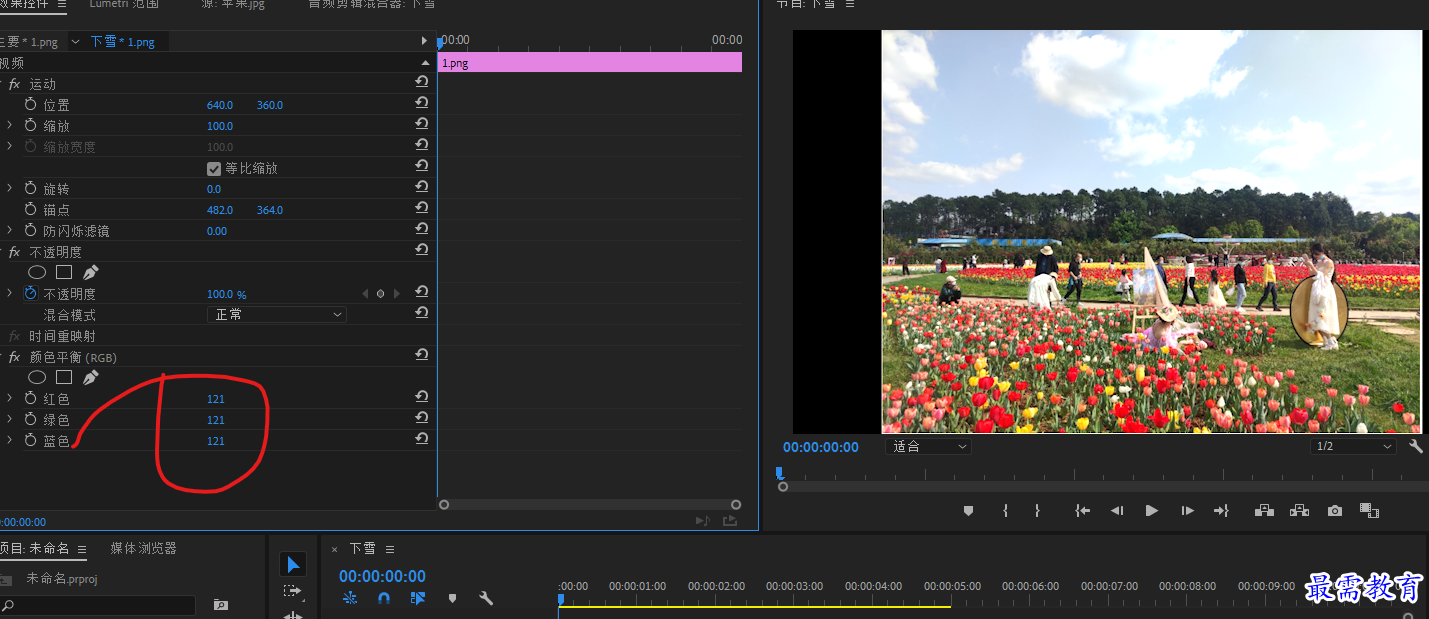Screen dimensions: 1429x619
Task: Open 项目: 未命名 panel menu
Action: 82,549
